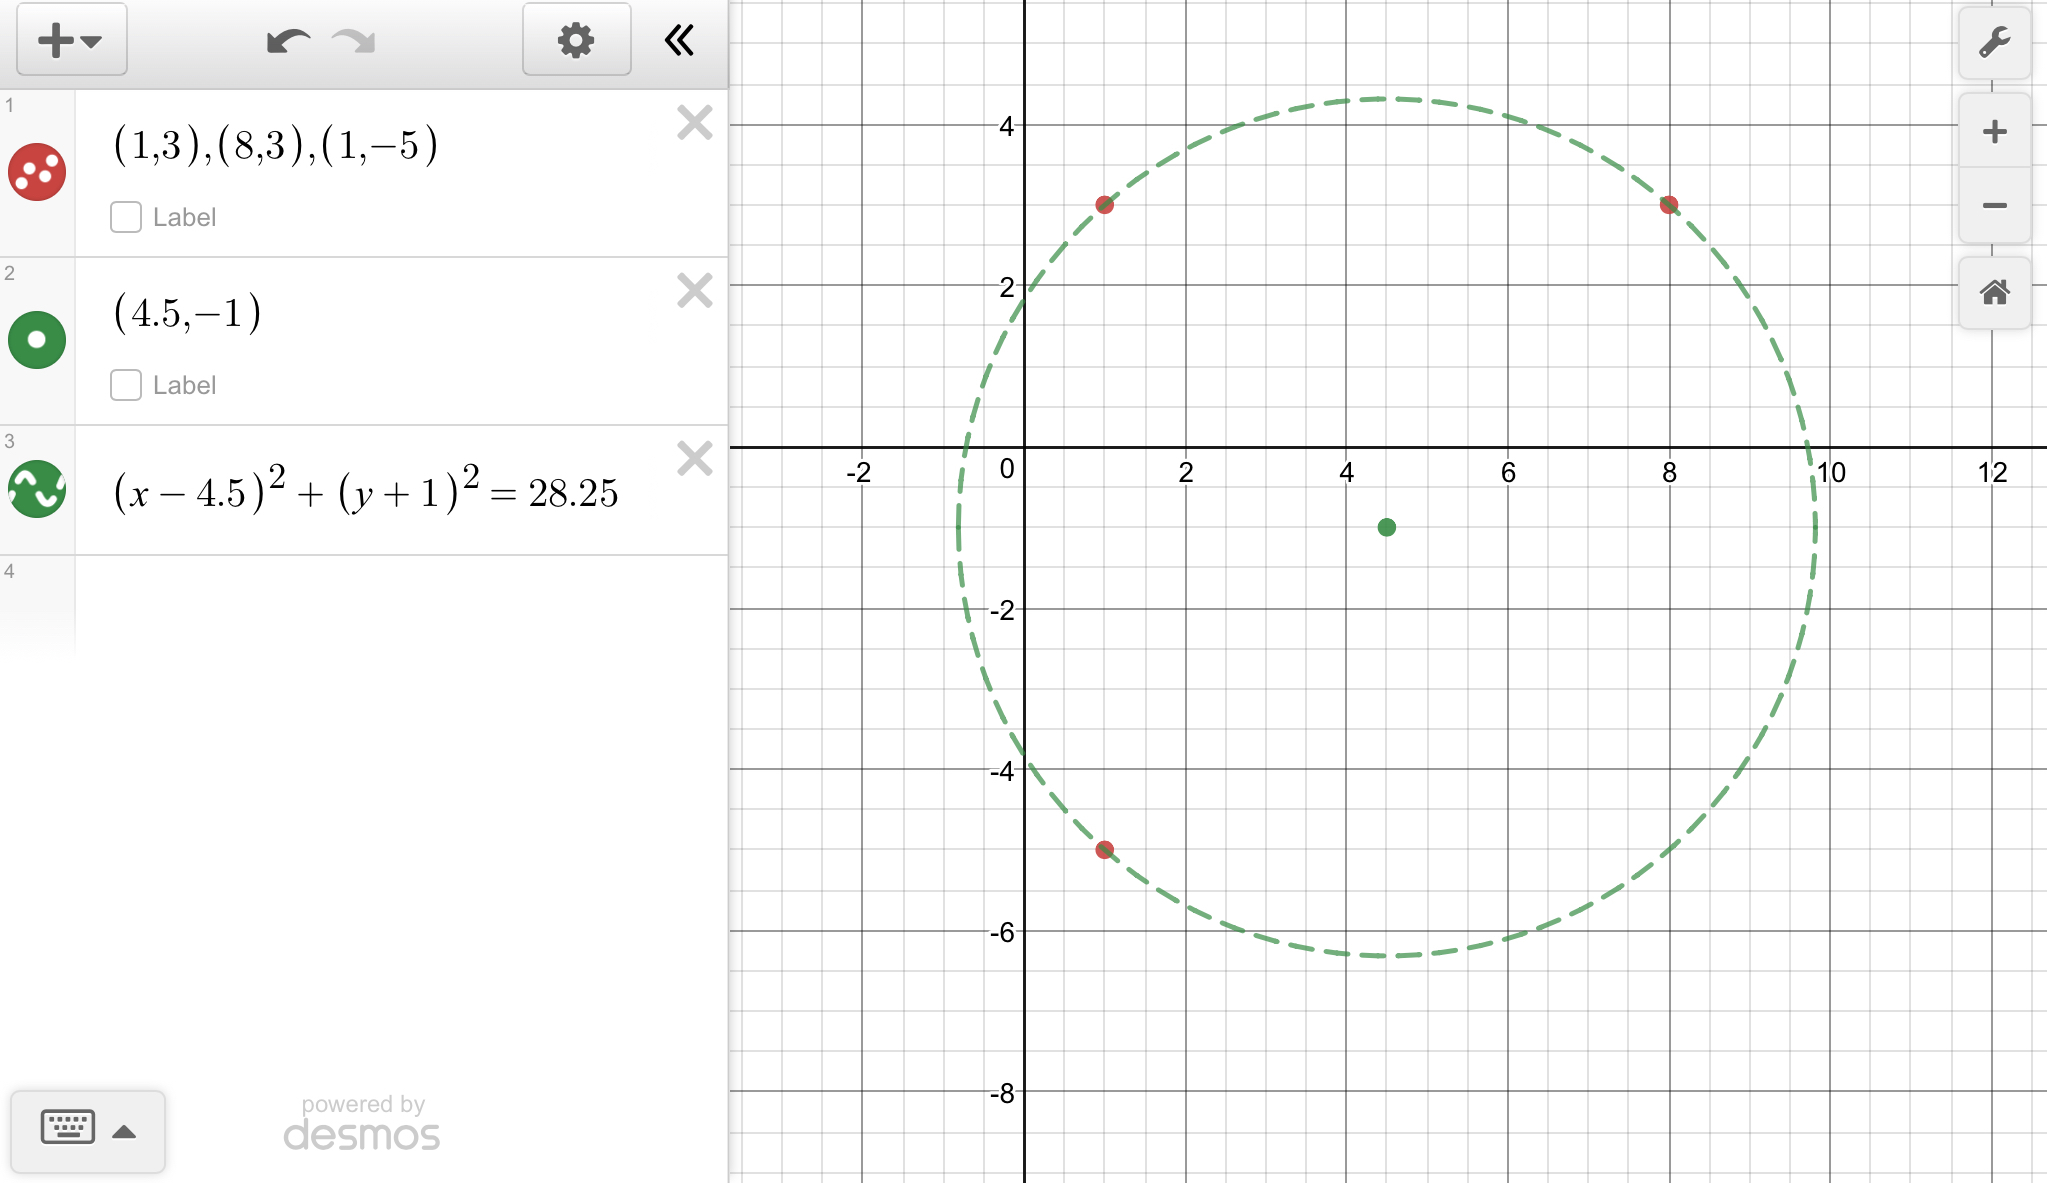Click the Undo arrow
Image resolution: width=2048 pixels, height=1183 pixels.
tap(287, 41)
